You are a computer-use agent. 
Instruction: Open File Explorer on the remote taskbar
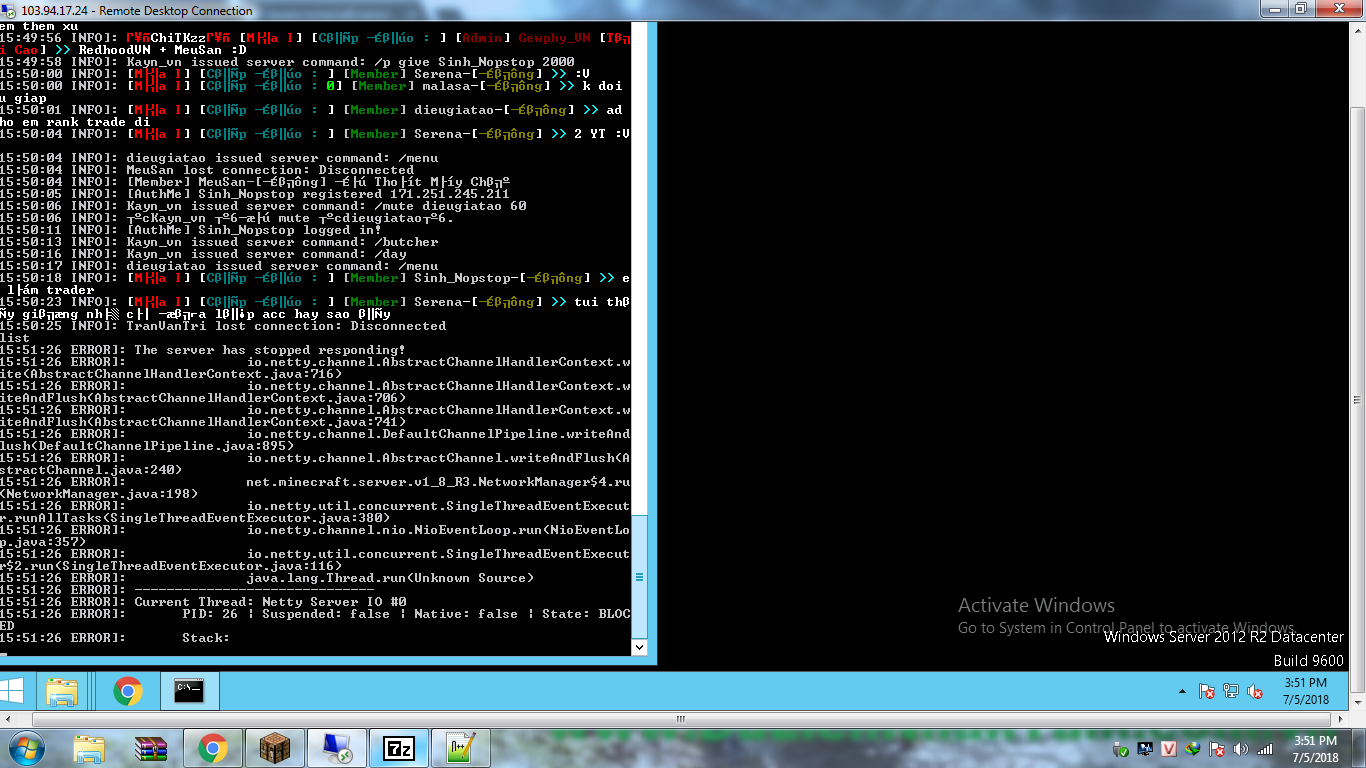click(x=62, y=691)
